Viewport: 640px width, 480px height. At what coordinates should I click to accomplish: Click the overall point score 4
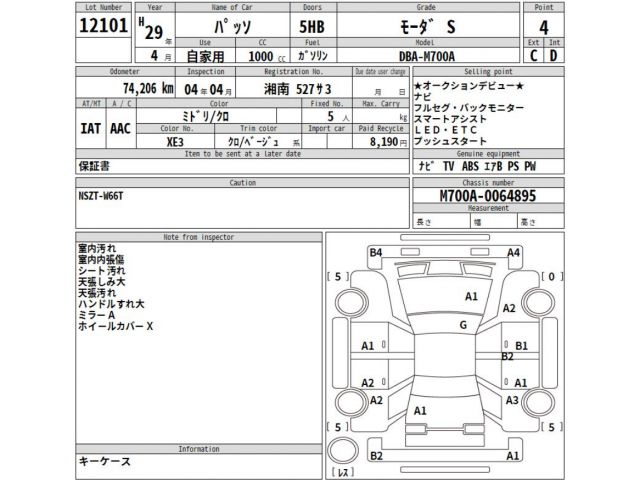[x=544, y=28]
